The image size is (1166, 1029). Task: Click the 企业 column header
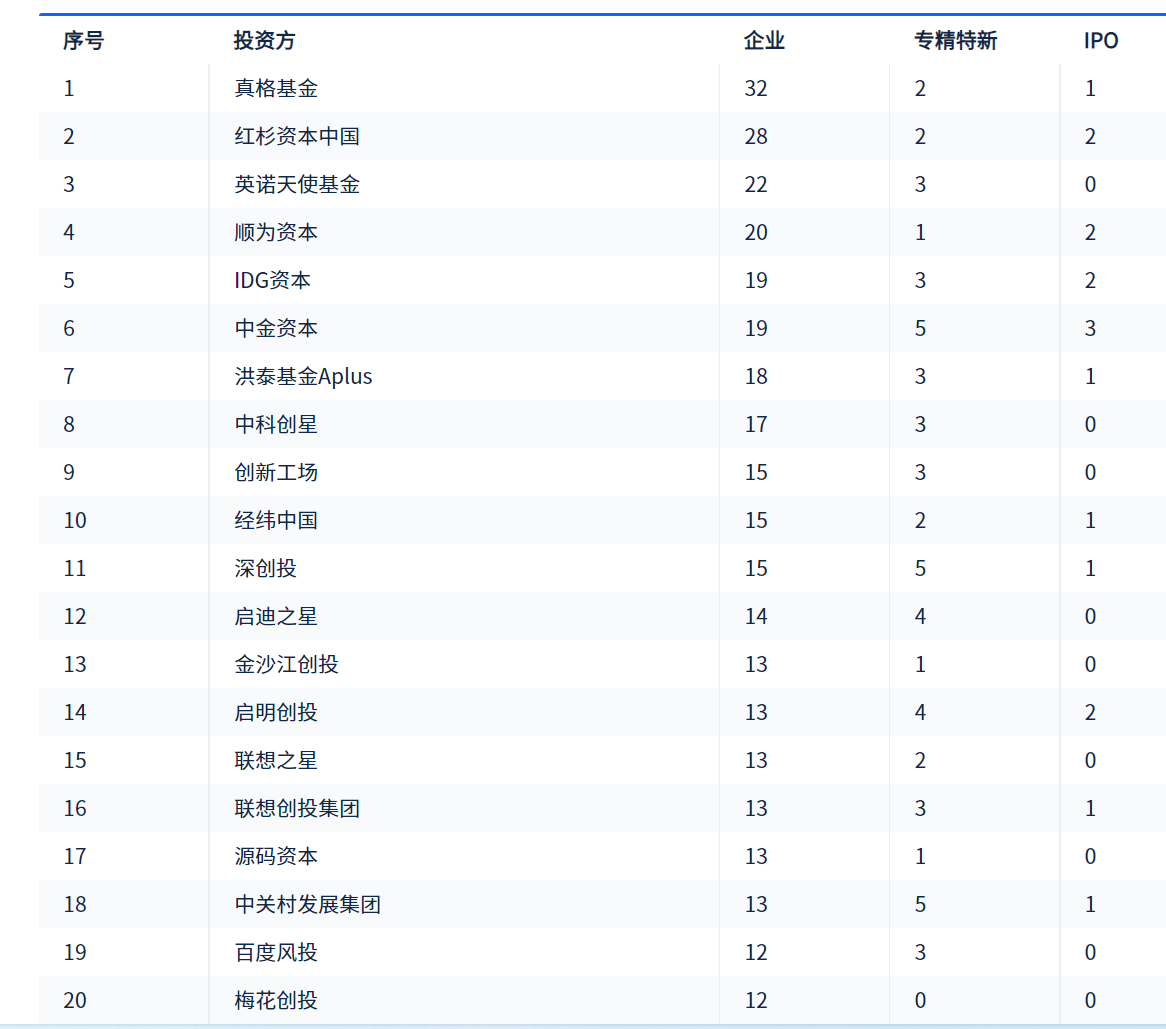click(764, 40)
